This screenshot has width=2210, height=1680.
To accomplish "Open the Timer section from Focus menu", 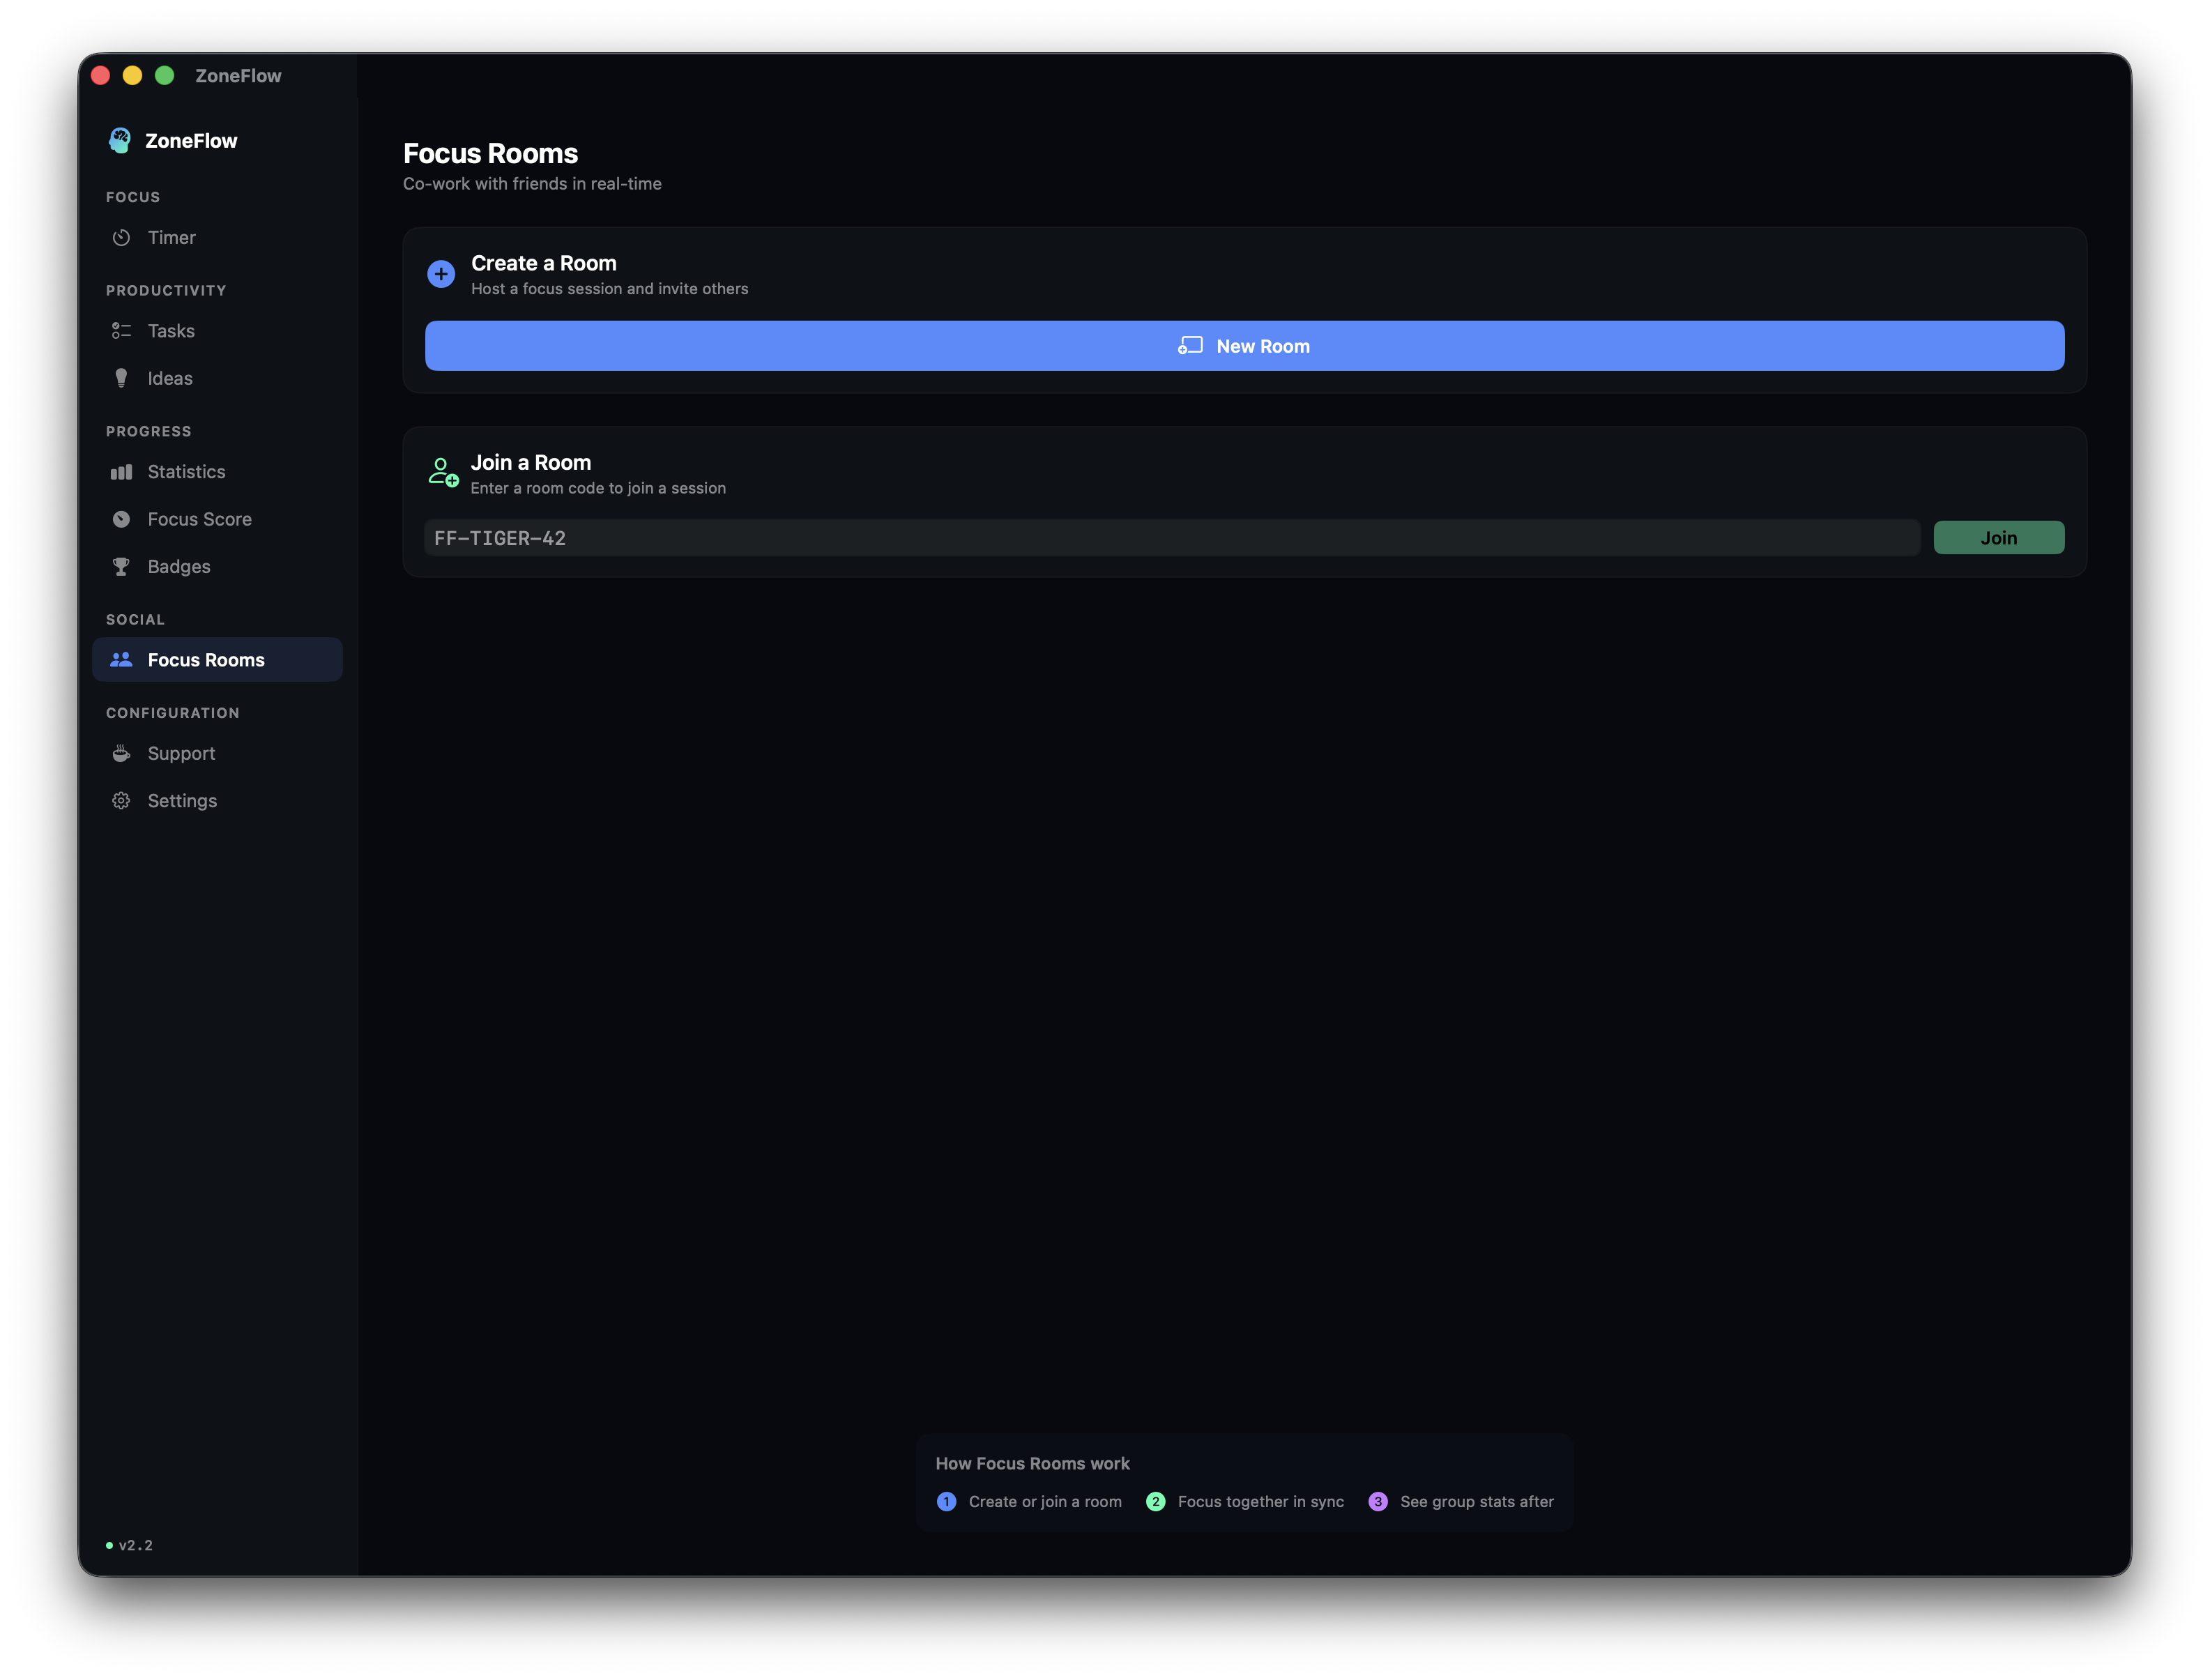I will 172,237.
